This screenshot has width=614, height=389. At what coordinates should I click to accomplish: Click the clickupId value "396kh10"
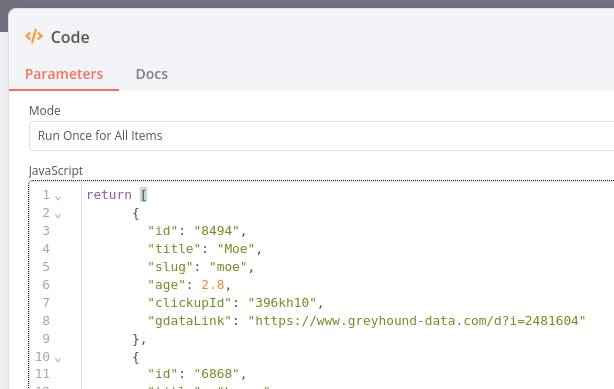(x=282, y=303)
